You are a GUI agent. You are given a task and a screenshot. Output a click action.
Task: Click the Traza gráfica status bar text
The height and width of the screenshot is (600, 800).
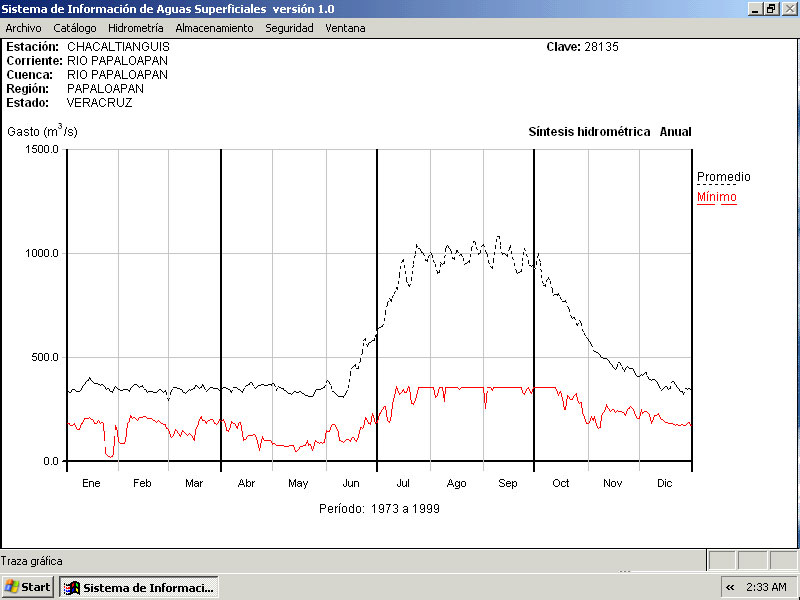32,561
